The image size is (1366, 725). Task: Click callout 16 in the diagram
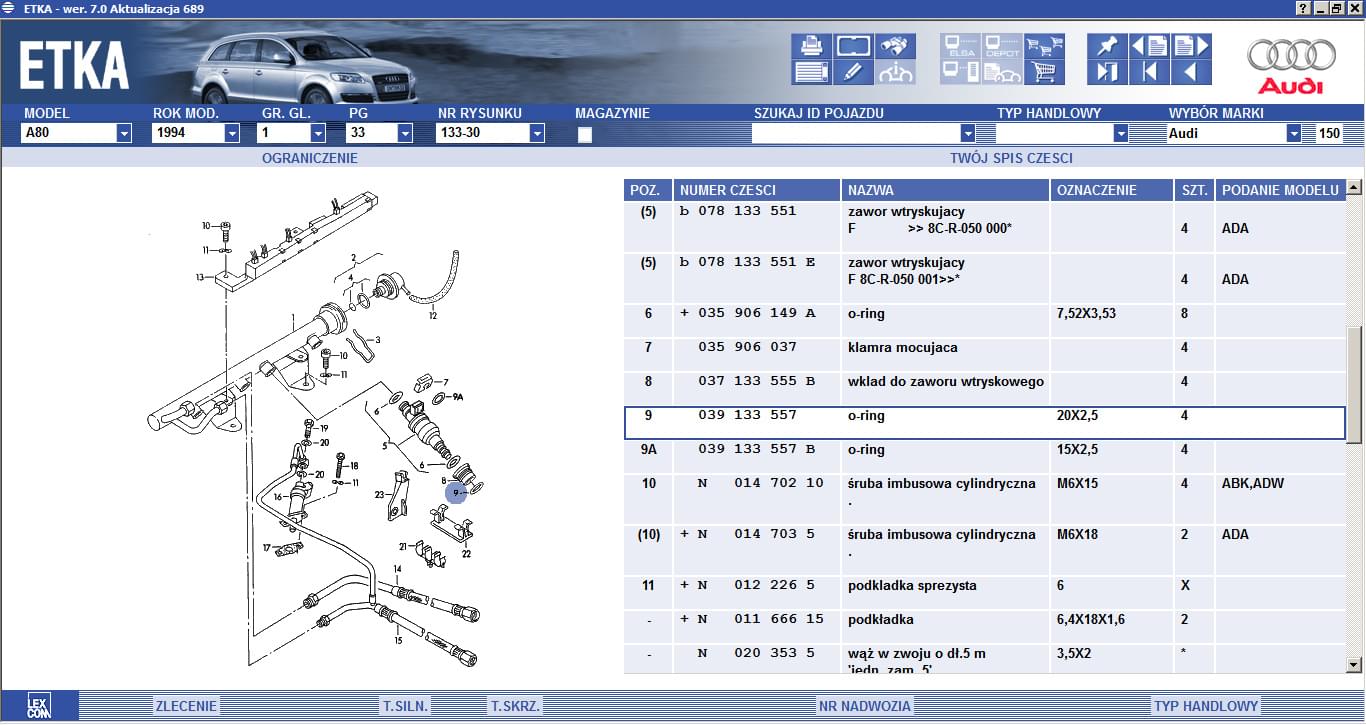(x=279, y=495)
